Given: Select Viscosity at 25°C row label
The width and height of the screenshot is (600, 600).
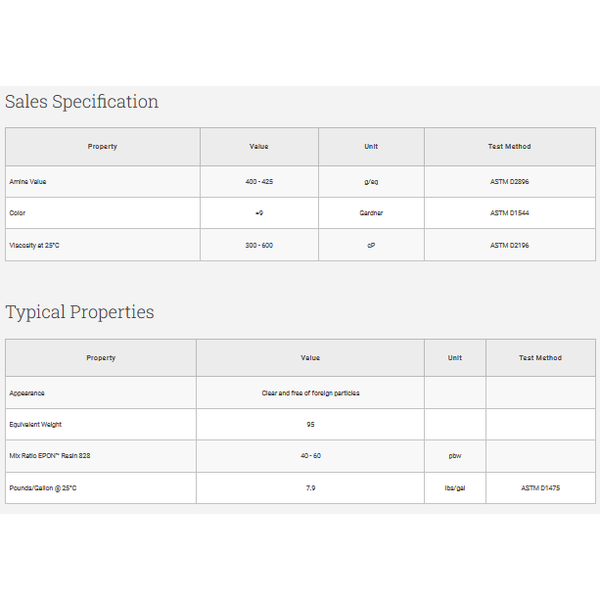Looking at the screenshot, I should (34, 246).
